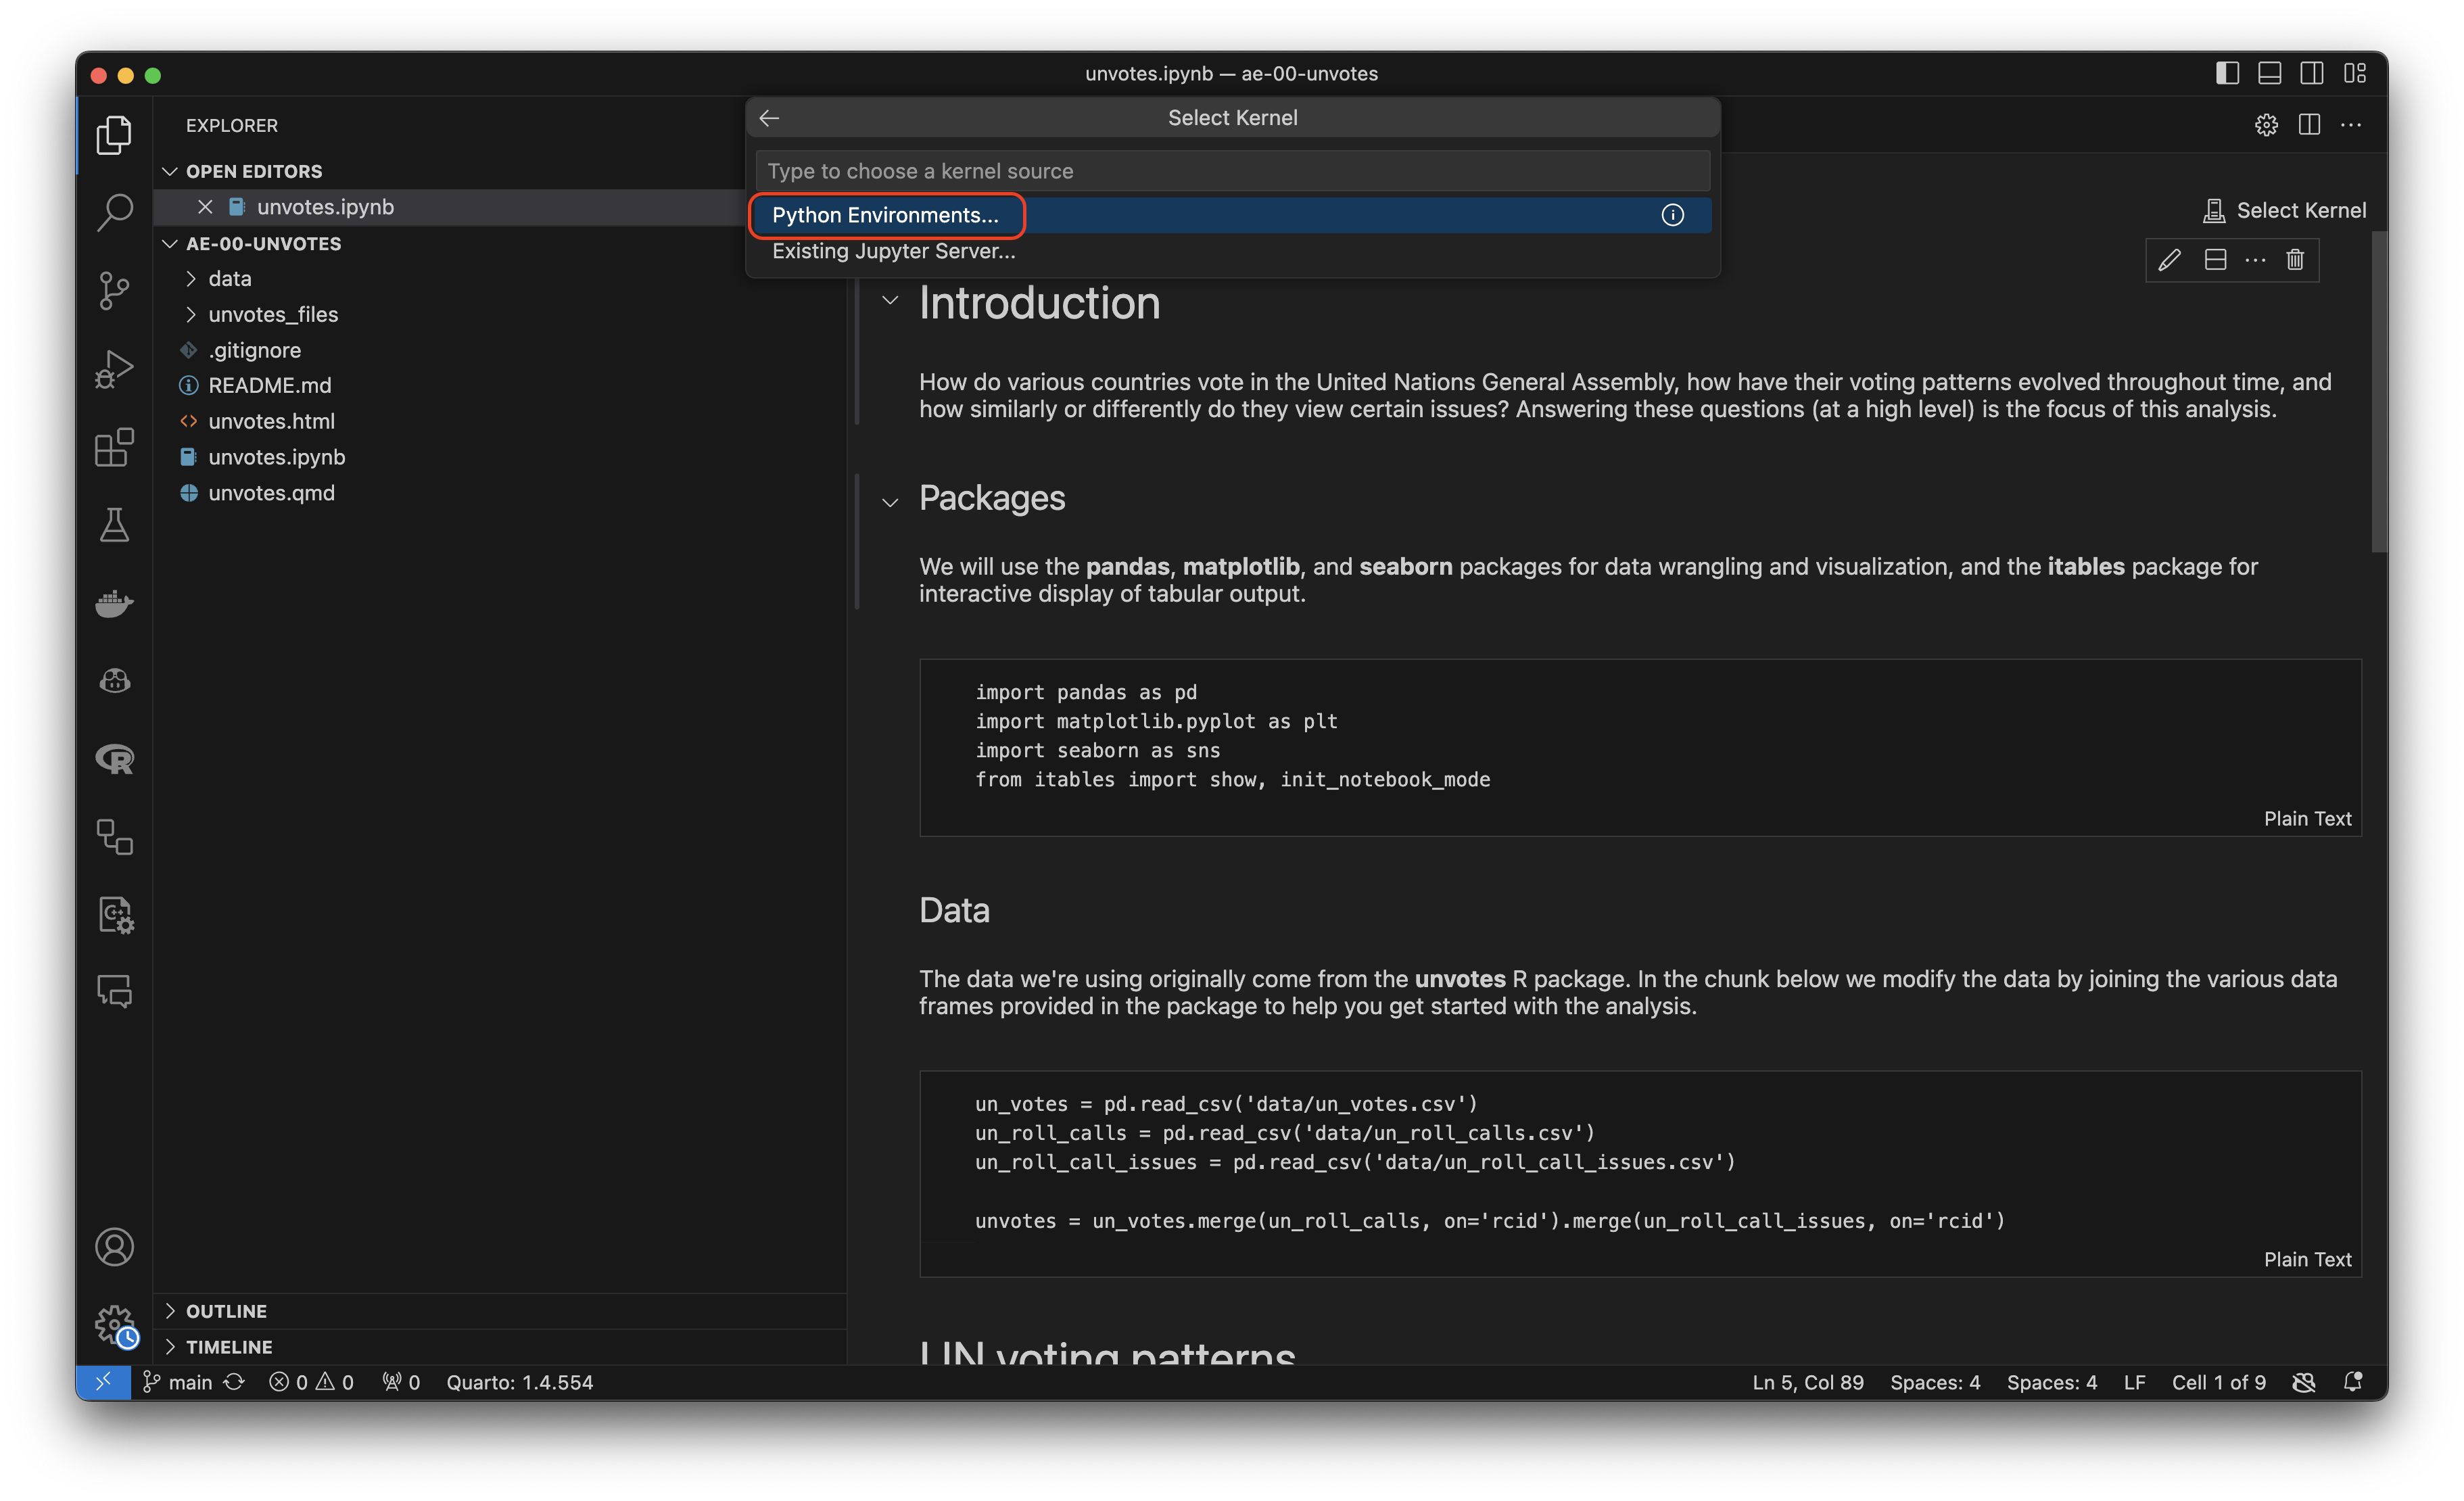
Task: Click the edit cell pencil icon
Action: coord(2168,260)
